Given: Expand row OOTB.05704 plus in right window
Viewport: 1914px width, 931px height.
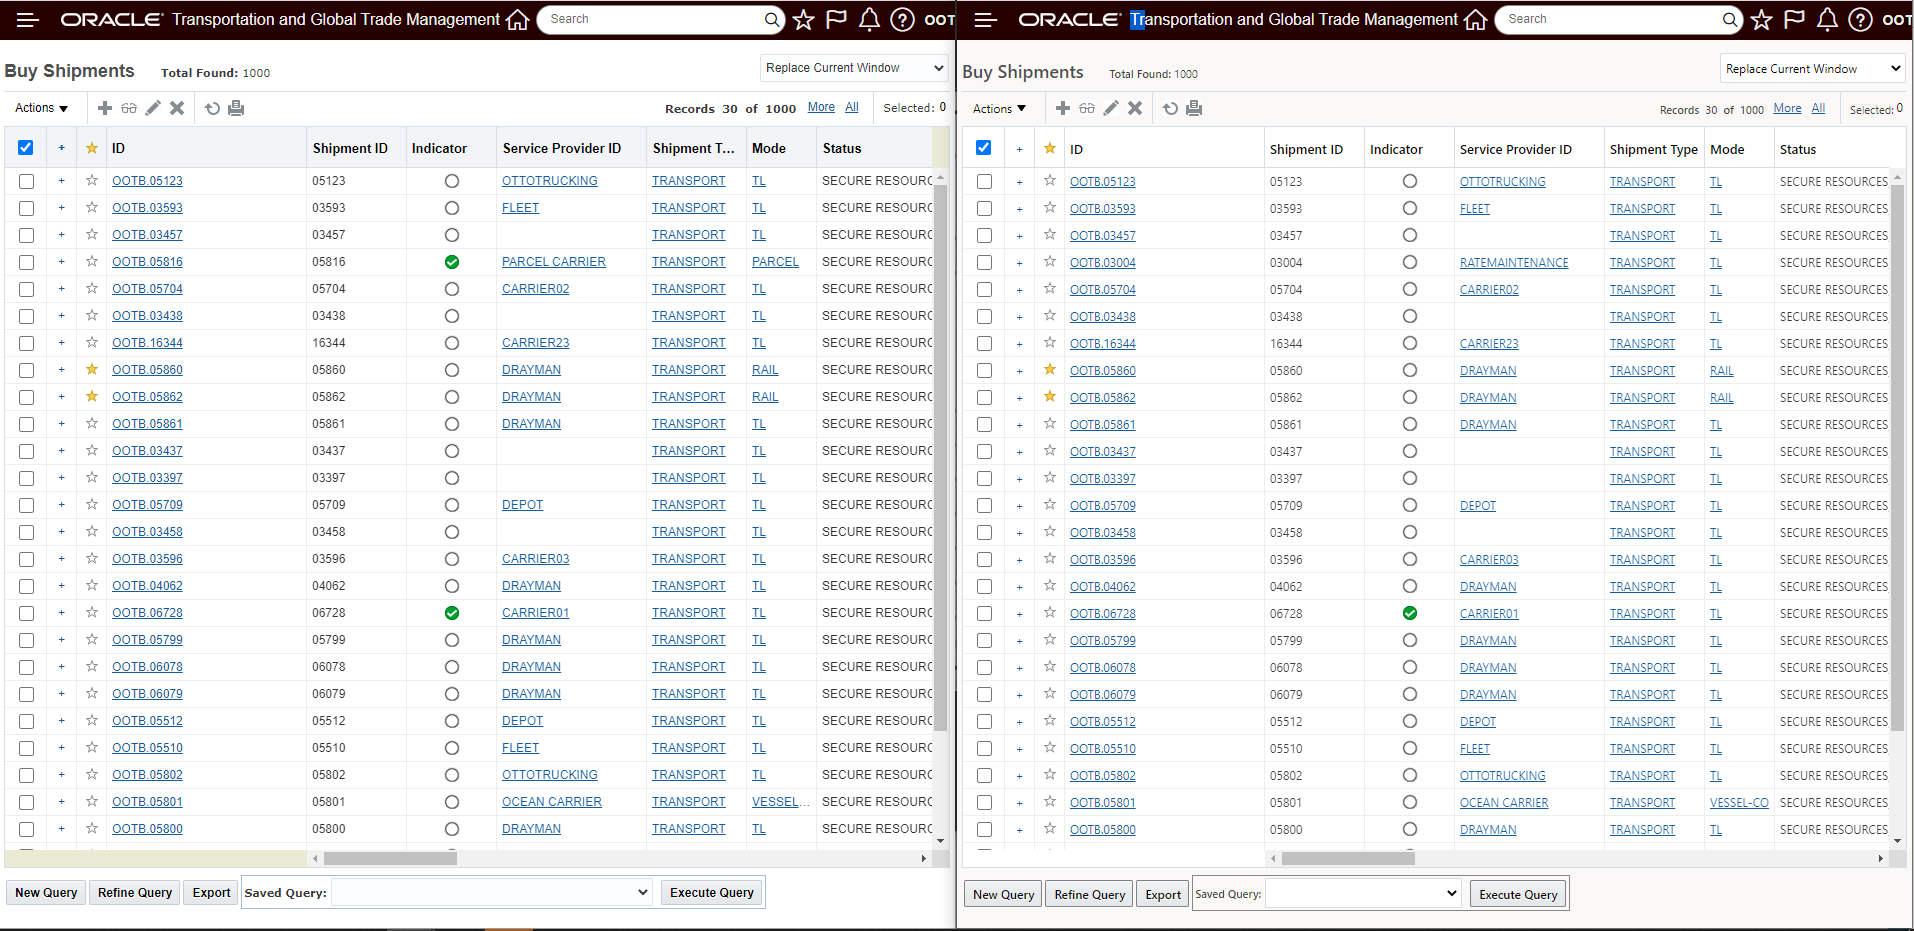Looking at the screenshot, I should [1019, 290].
